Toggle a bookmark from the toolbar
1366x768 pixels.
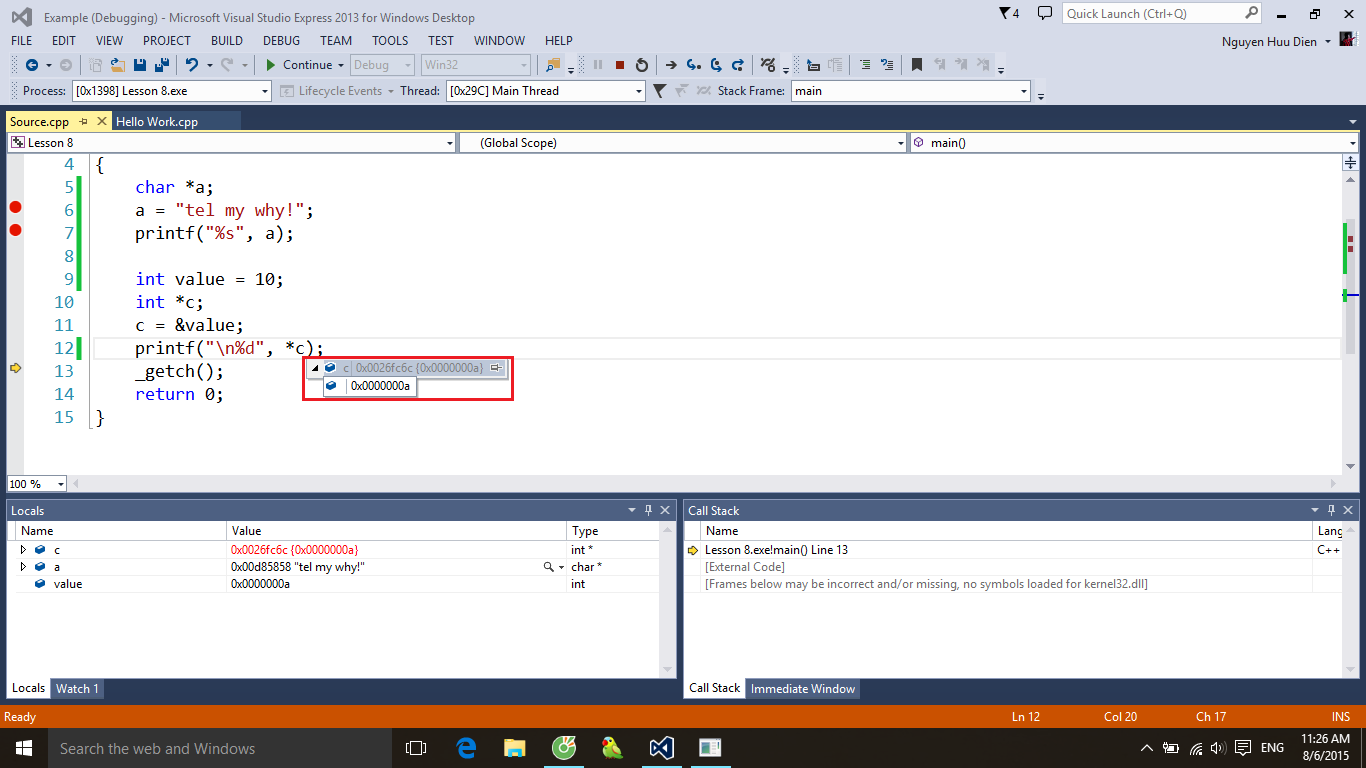916,65
